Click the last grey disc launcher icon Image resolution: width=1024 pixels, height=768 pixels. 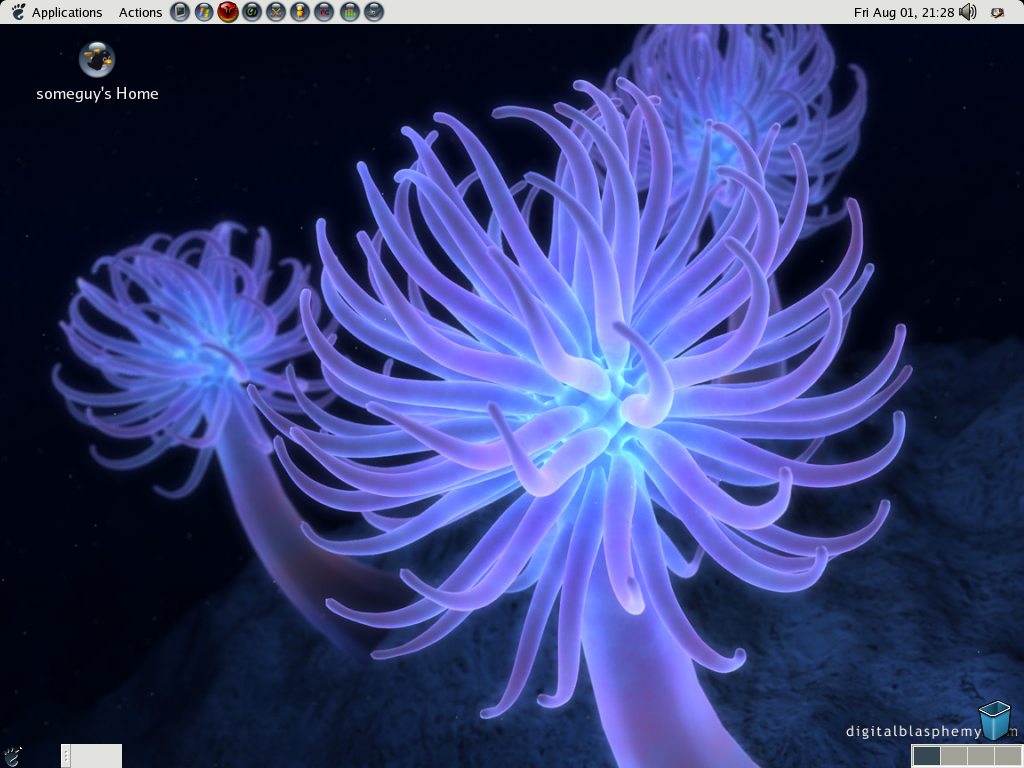tap(373, 12)
